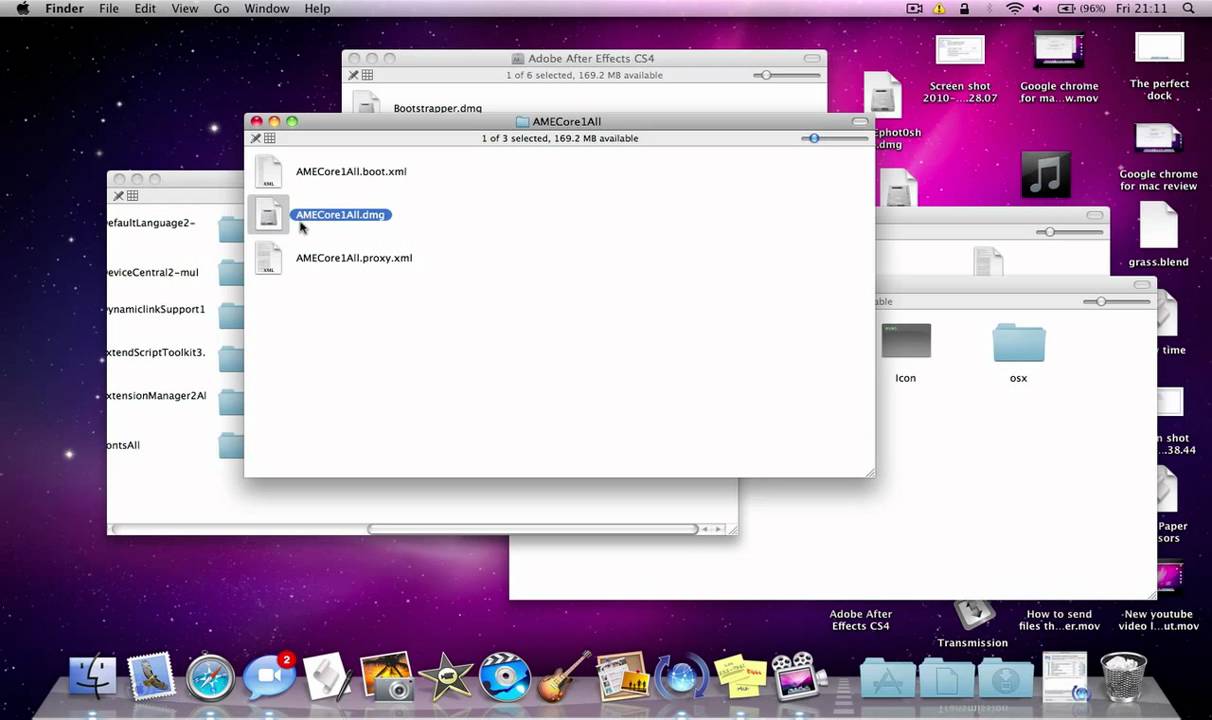1212x720 pixels.
Task: Open the Documents folder stack in dock
Action: point(946,679)
